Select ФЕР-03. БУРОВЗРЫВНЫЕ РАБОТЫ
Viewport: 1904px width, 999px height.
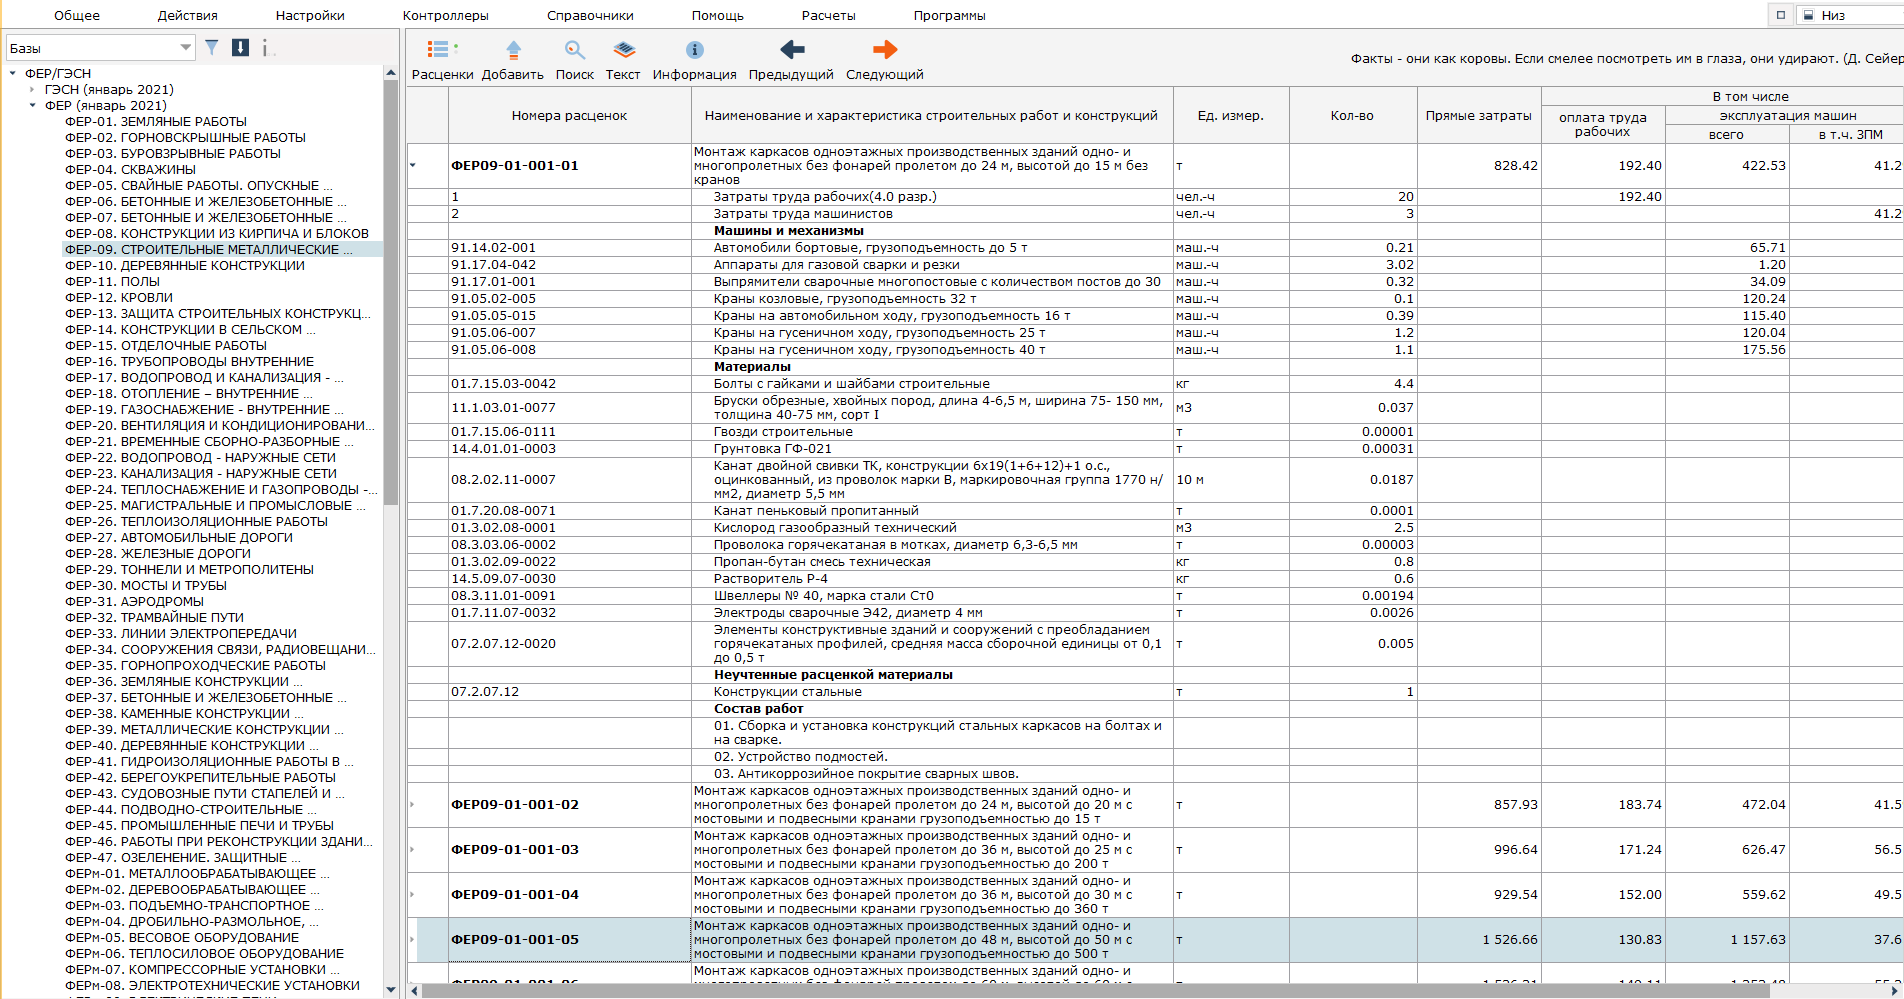[173, 153]
